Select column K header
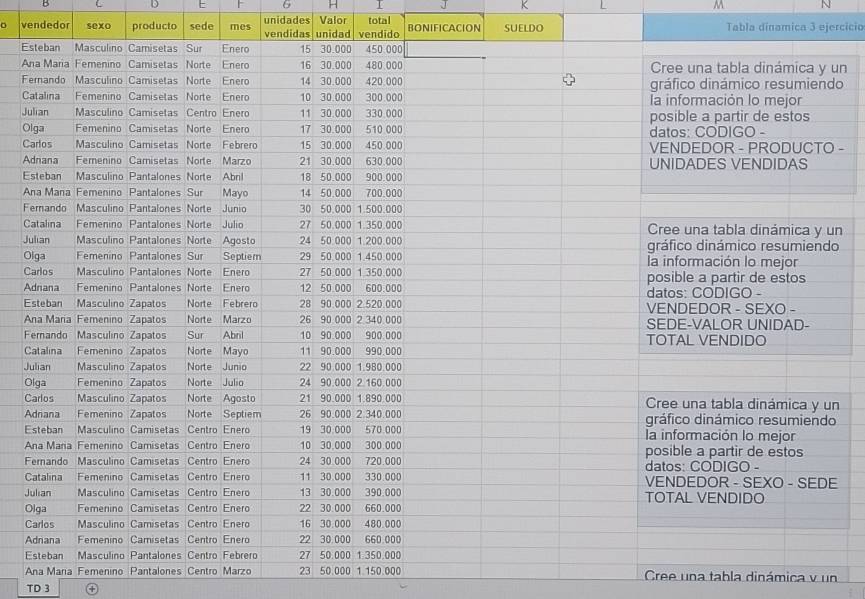This screenshot has height=599, width=865. 523,6
